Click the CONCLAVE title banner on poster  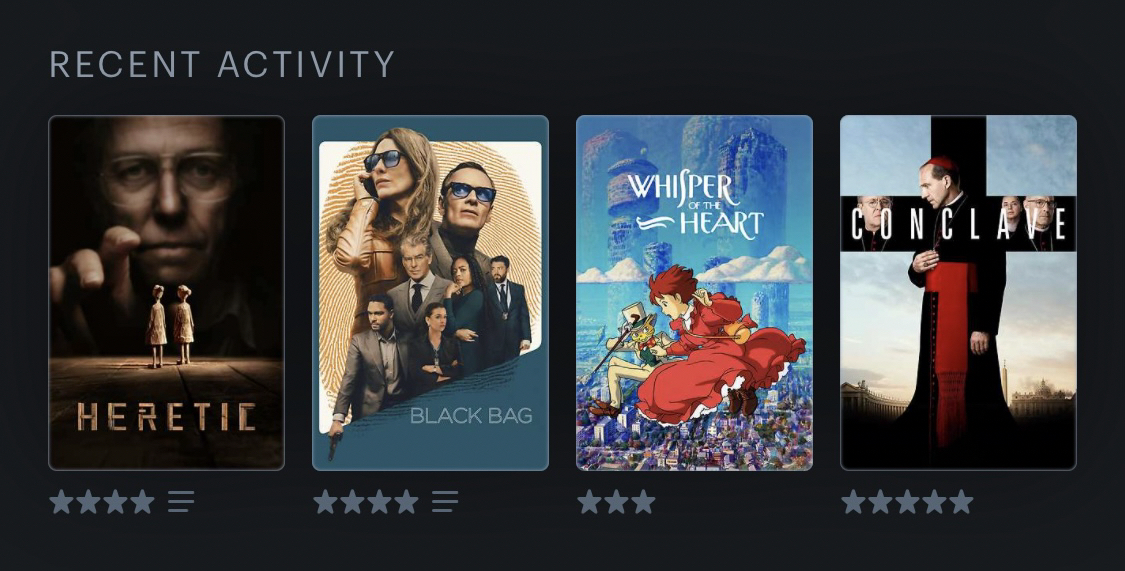[959, 223]
